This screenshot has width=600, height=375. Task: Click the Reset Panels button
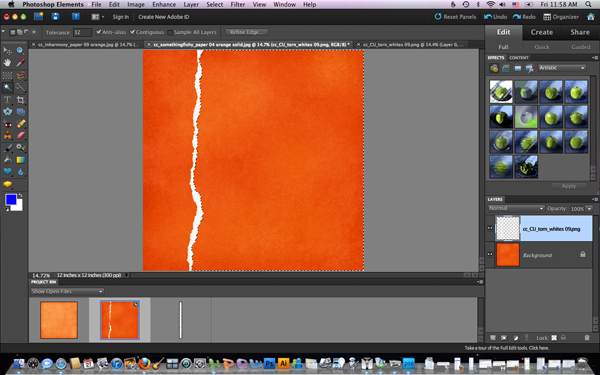coord(455,17)
